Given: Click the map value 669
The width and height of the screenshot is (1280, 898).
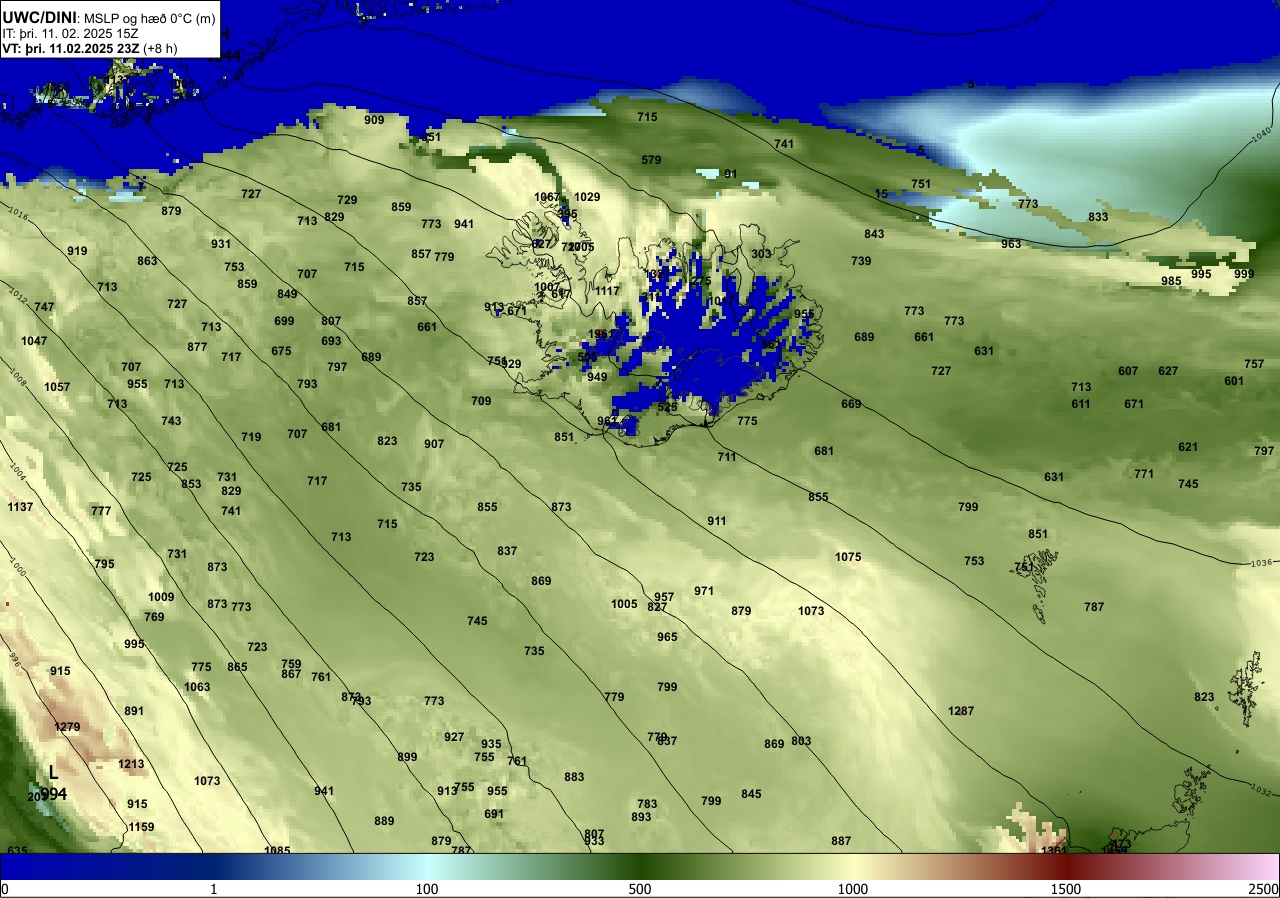Looking at the screenshot, I should coord(851,404).
